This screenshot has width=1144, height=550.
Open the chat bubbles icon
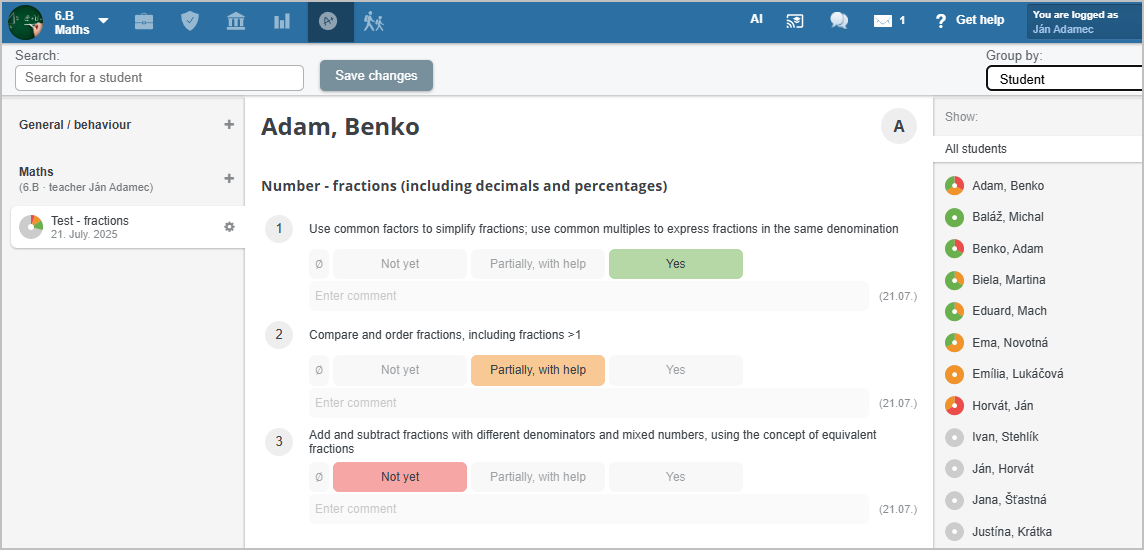(839, 20)
